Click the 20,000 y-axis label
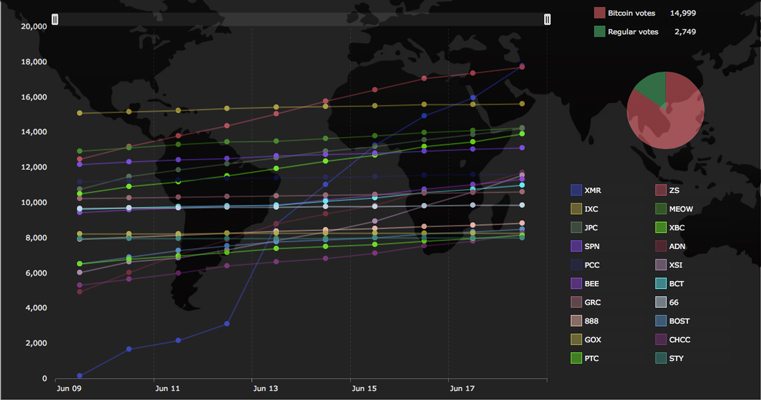 (x=34, y=26)
